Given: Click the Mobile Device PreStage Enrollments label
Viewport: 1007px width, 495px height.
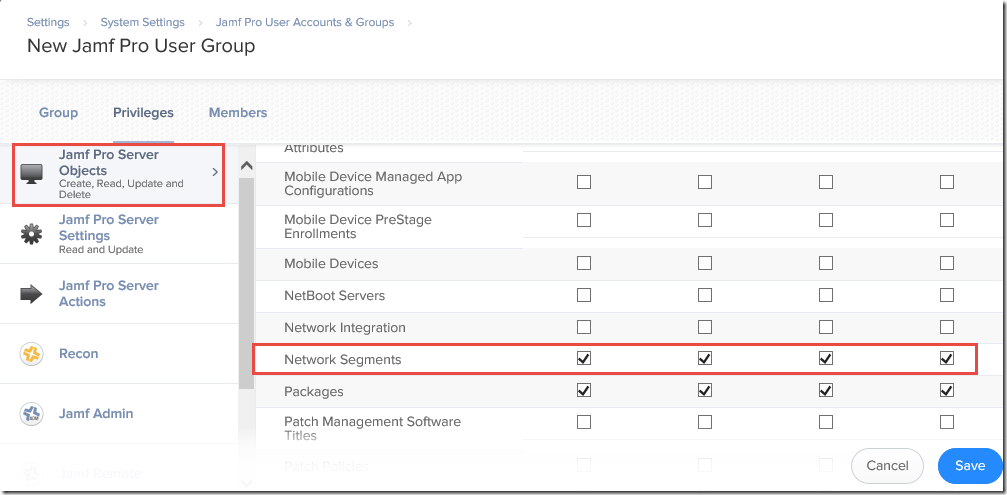Looking at the screenshot, I should [358, 227].
